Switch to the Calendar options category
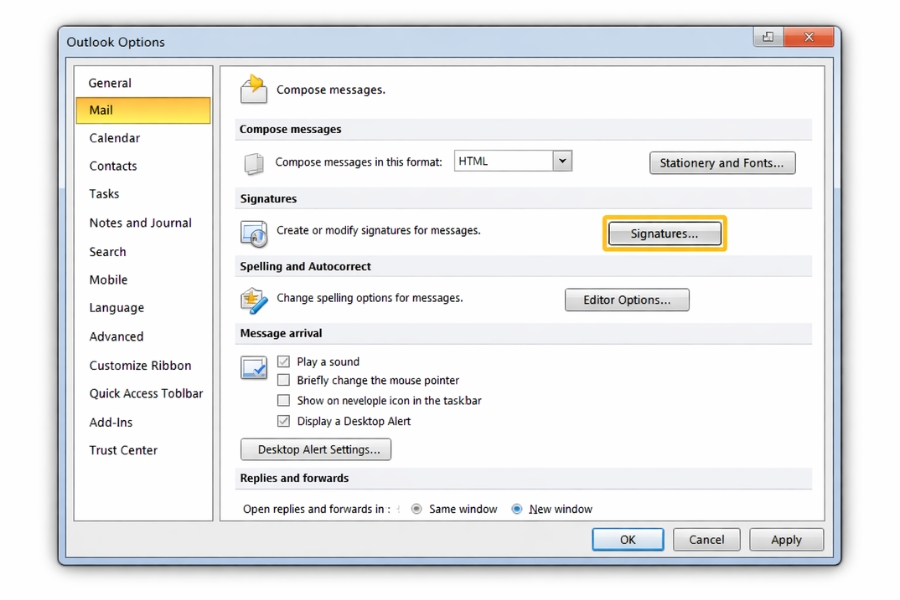The height and width of the screenshot is (600, 900). pyautogui.click(x=114, y=138)
